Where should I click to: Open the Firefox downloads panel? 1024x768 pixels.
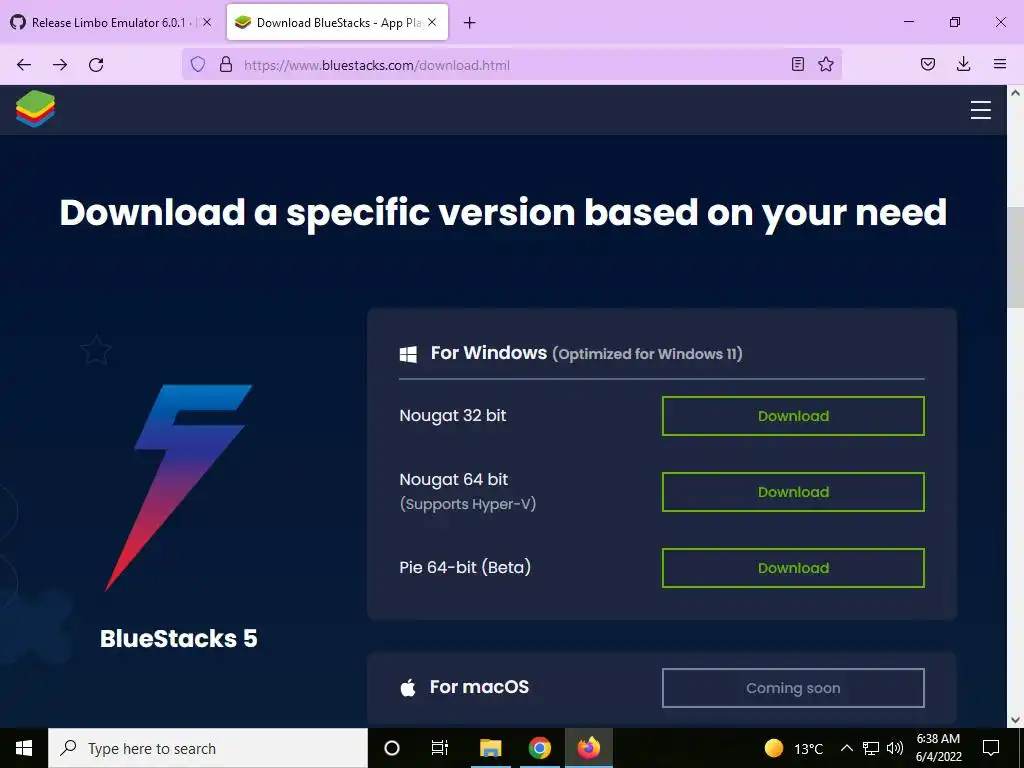coord(963,64)
